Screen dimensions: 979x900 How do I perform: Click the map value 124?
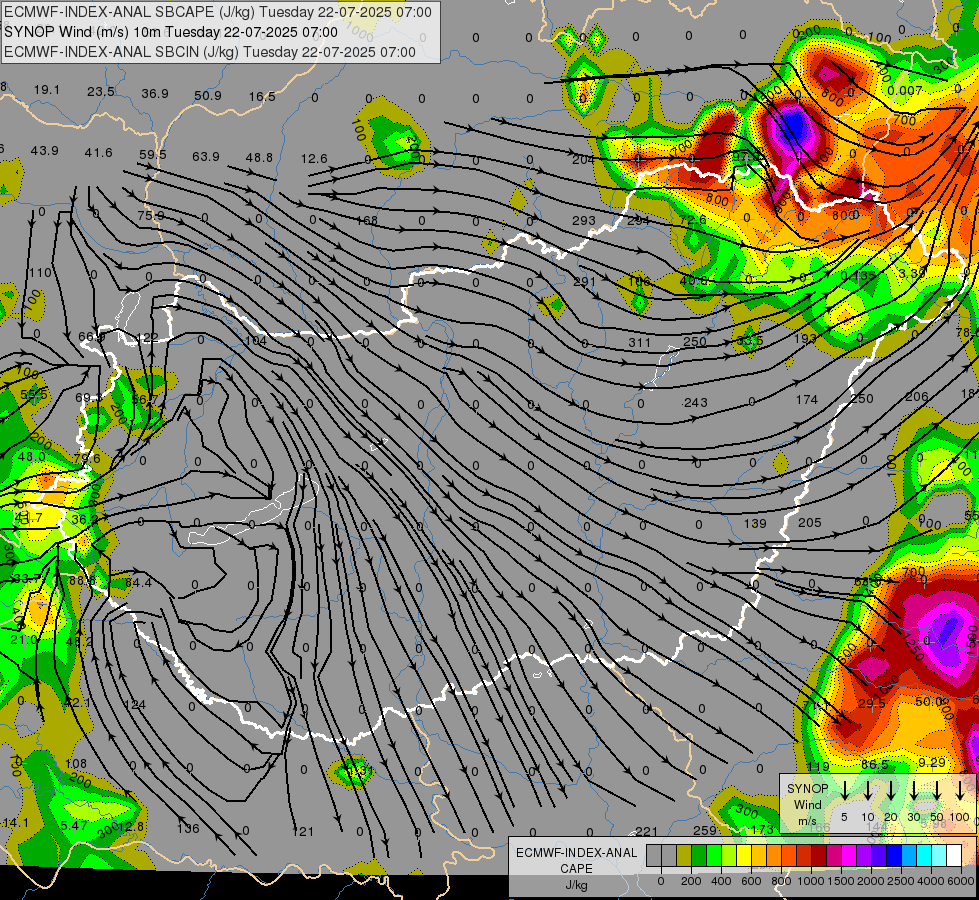[x=135, y=705]
